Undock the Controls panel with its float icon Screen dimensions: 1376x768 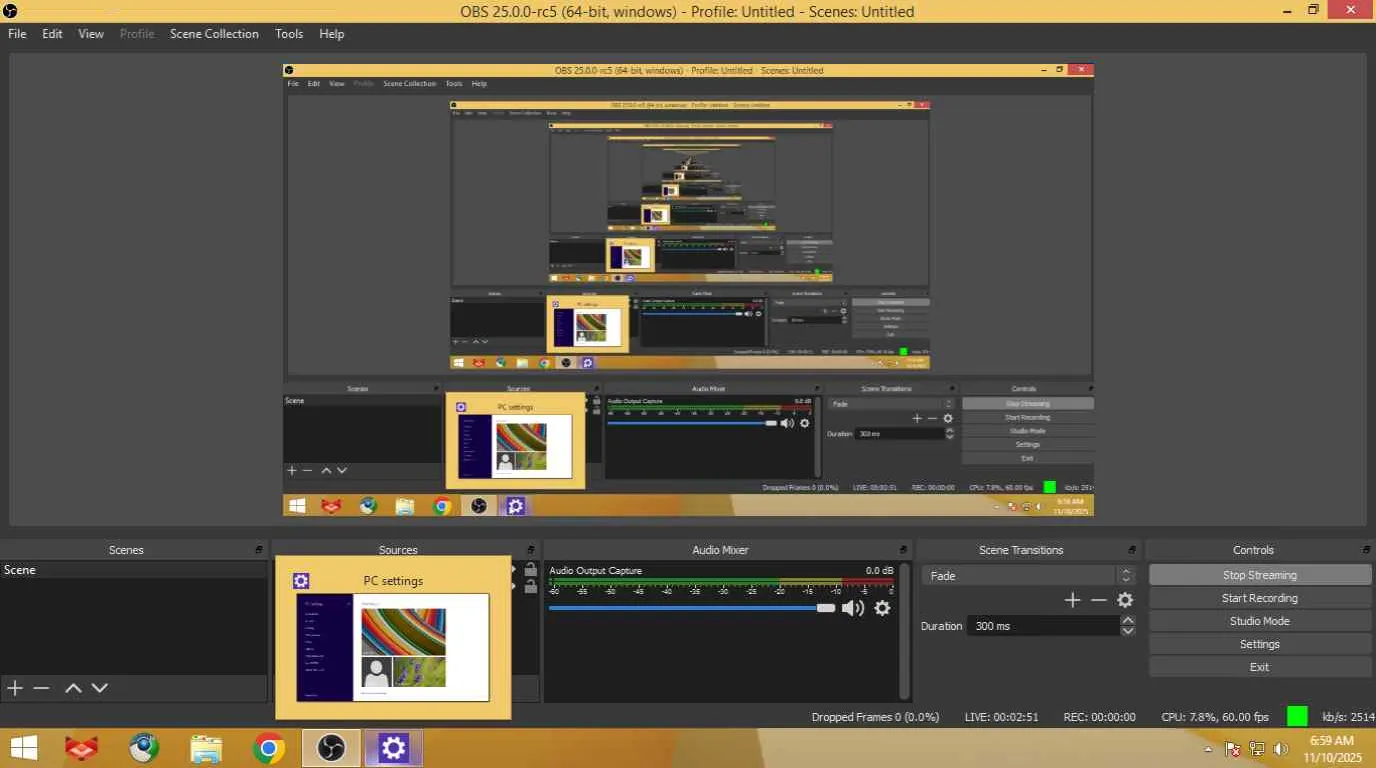tap(1366, 550)
